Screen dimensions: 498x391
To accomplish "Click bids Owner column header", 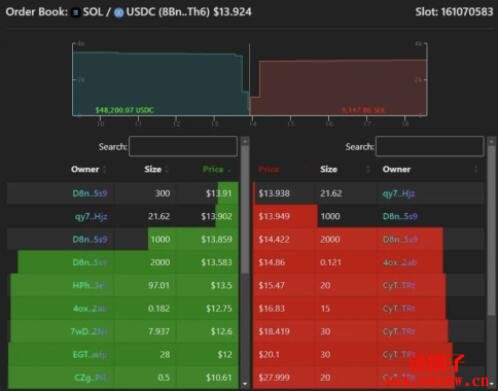I will 85,169.
